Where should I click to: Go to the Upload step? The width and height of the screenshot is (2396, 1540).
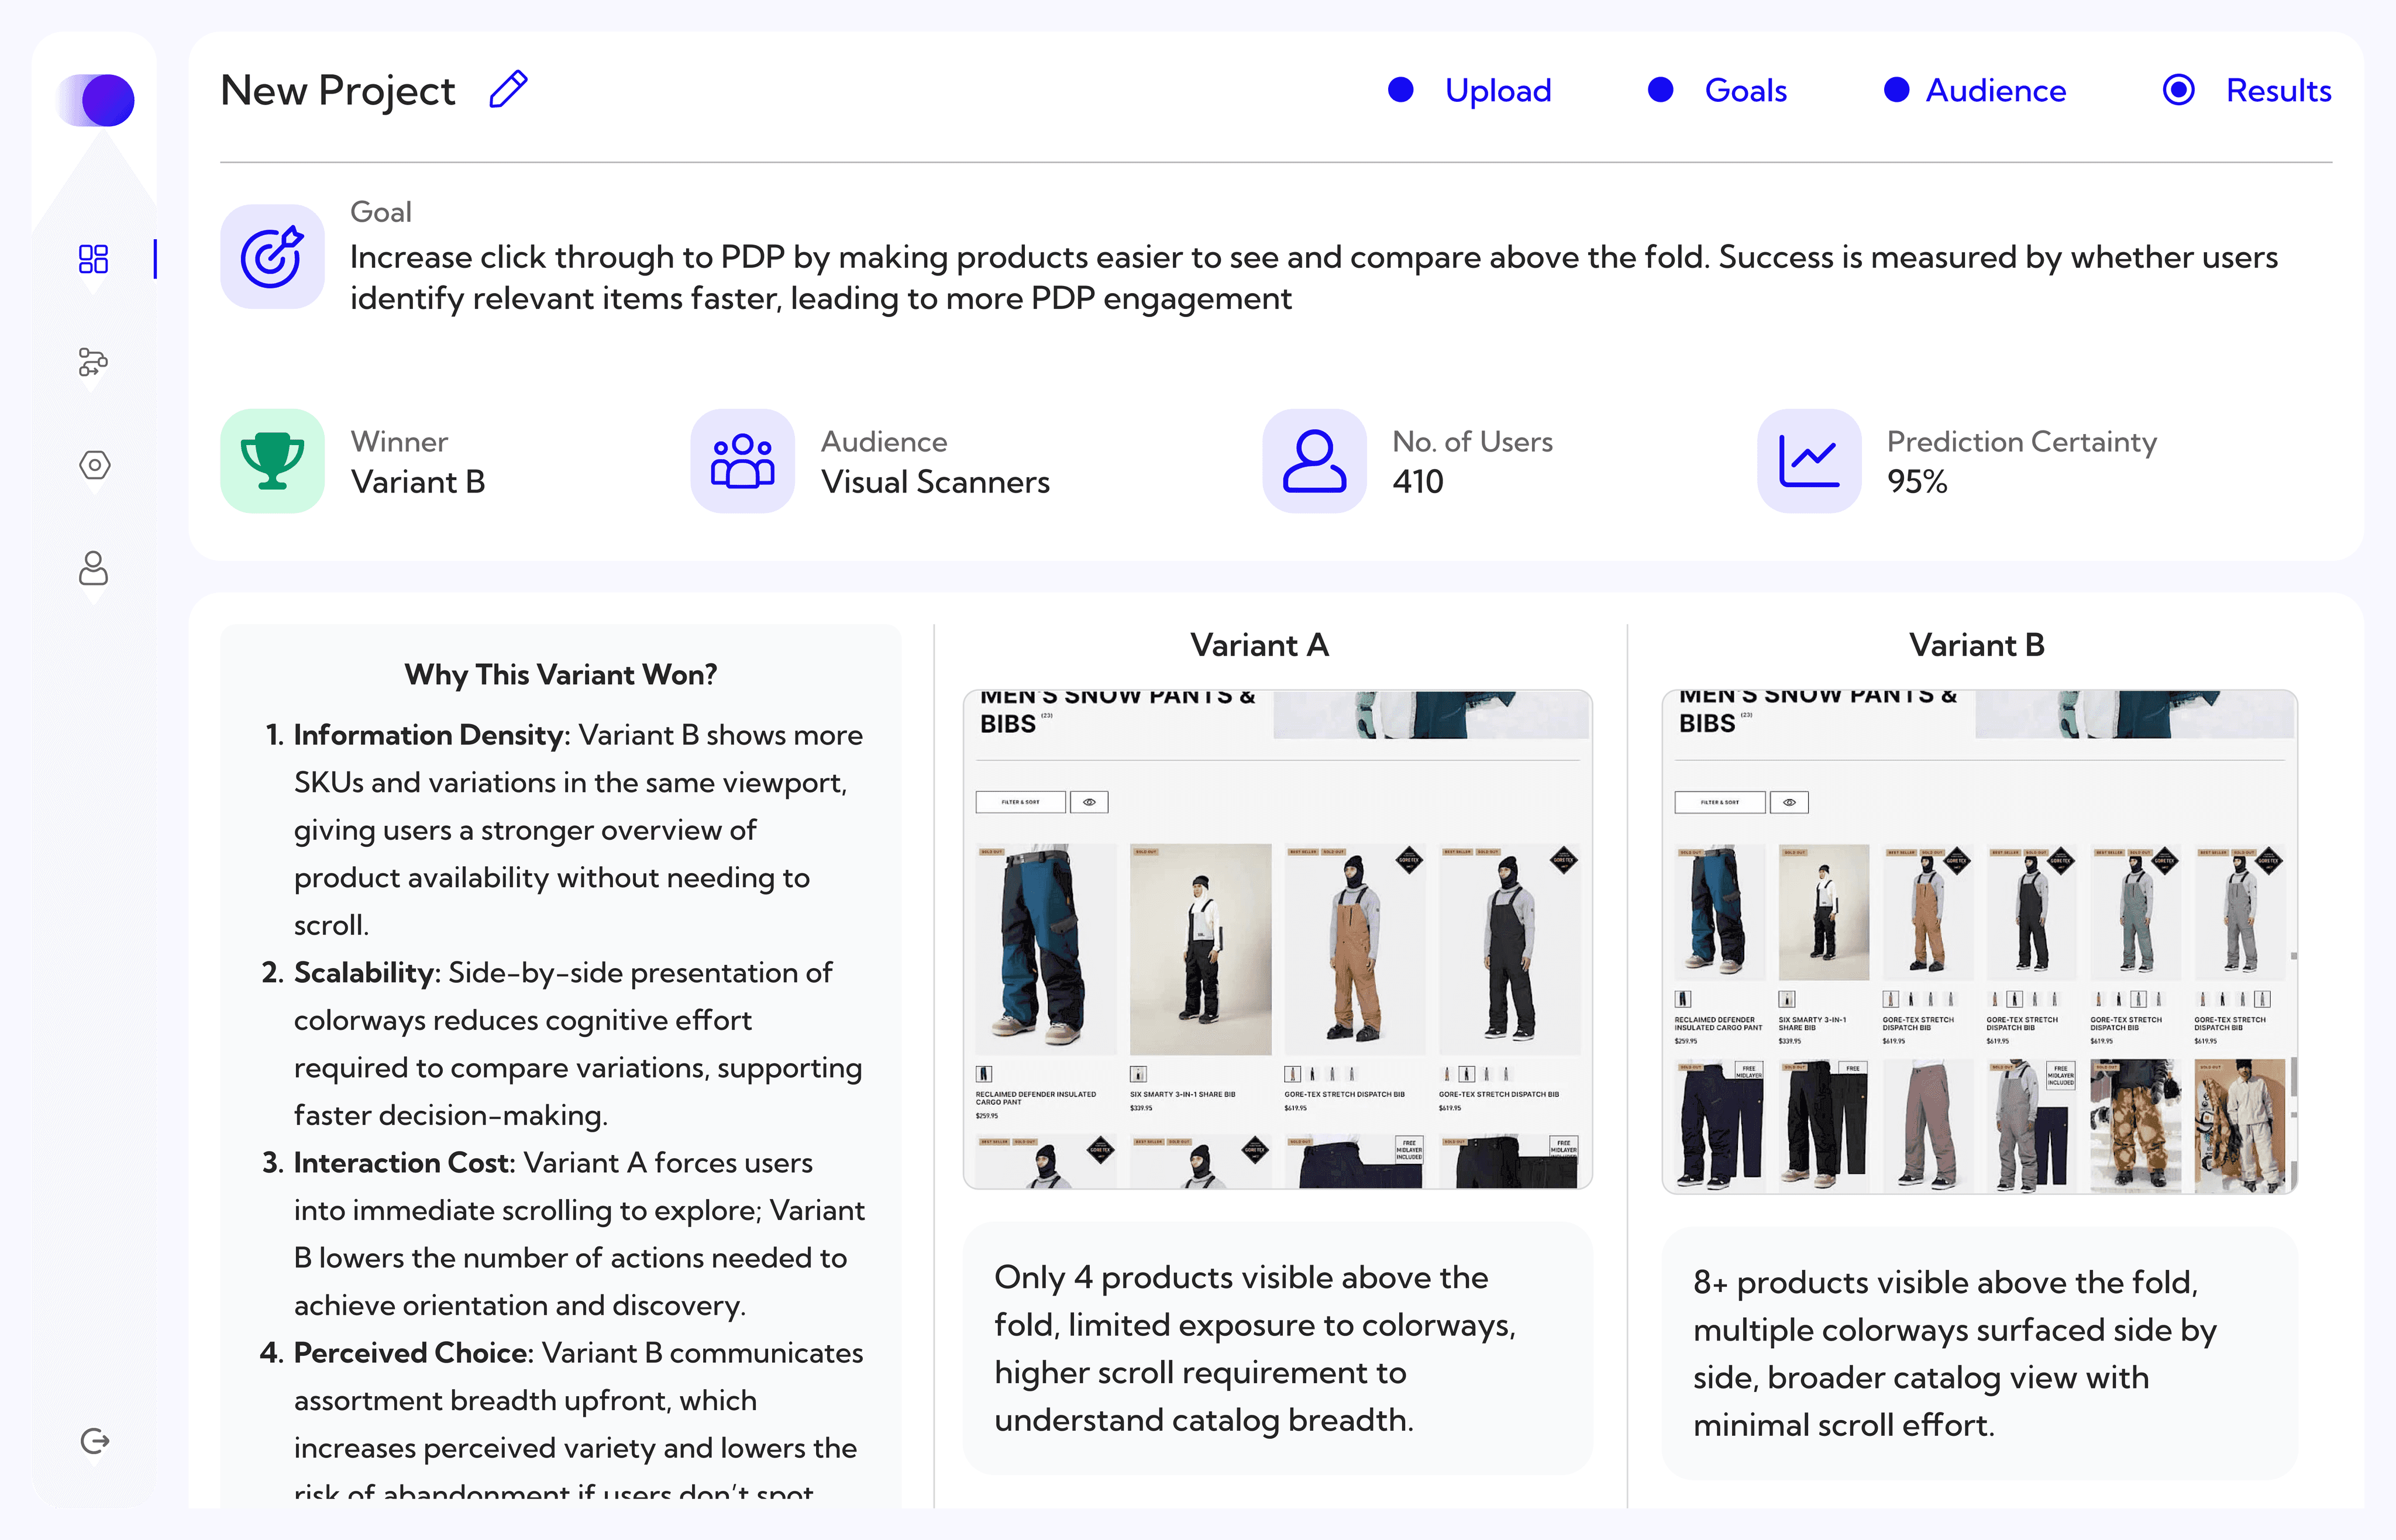click(1497, 91)
